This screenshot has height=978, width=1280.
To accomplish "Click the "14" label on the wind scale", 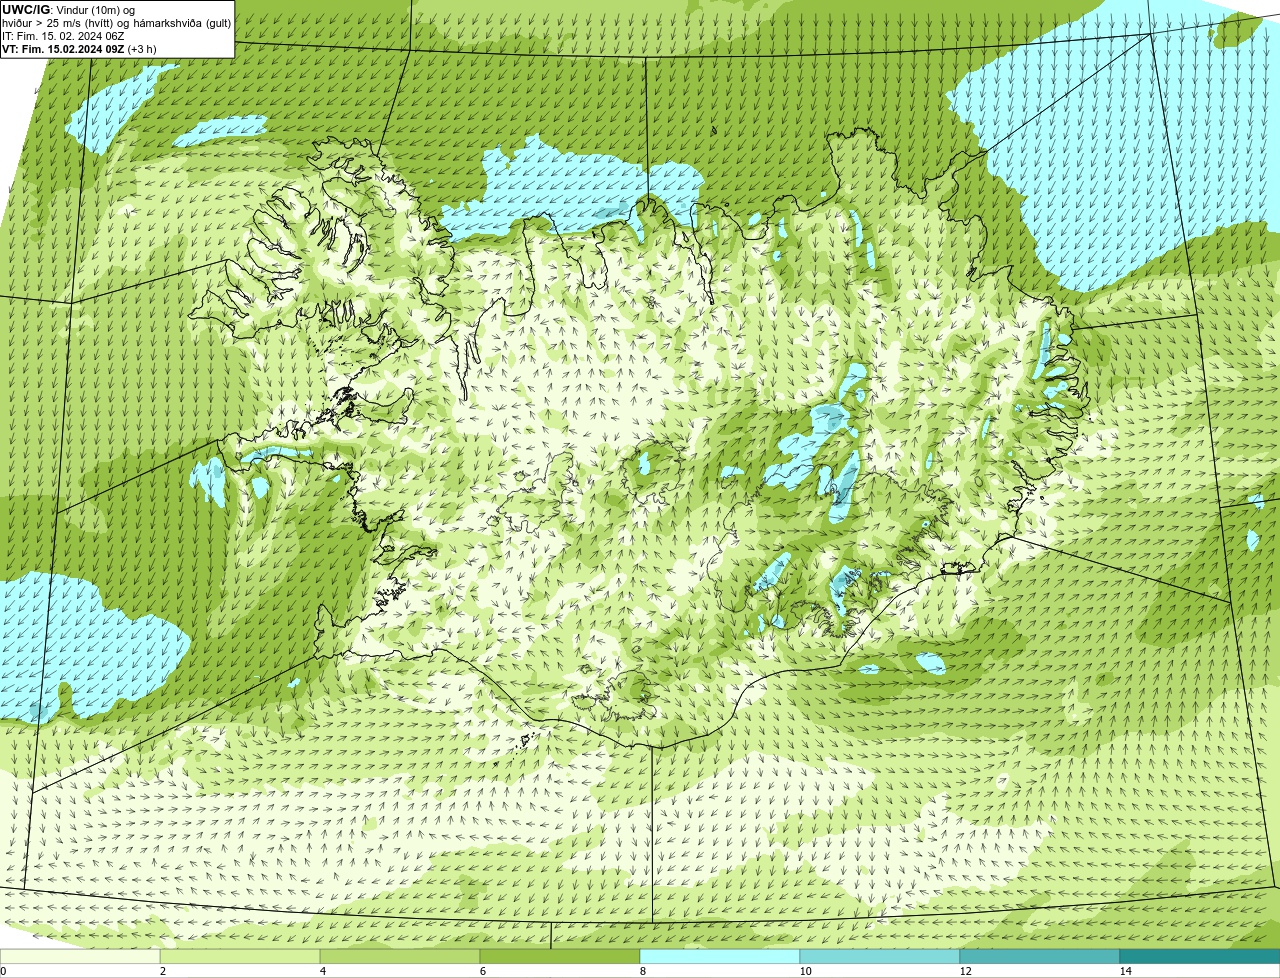I will point(1125,971).
